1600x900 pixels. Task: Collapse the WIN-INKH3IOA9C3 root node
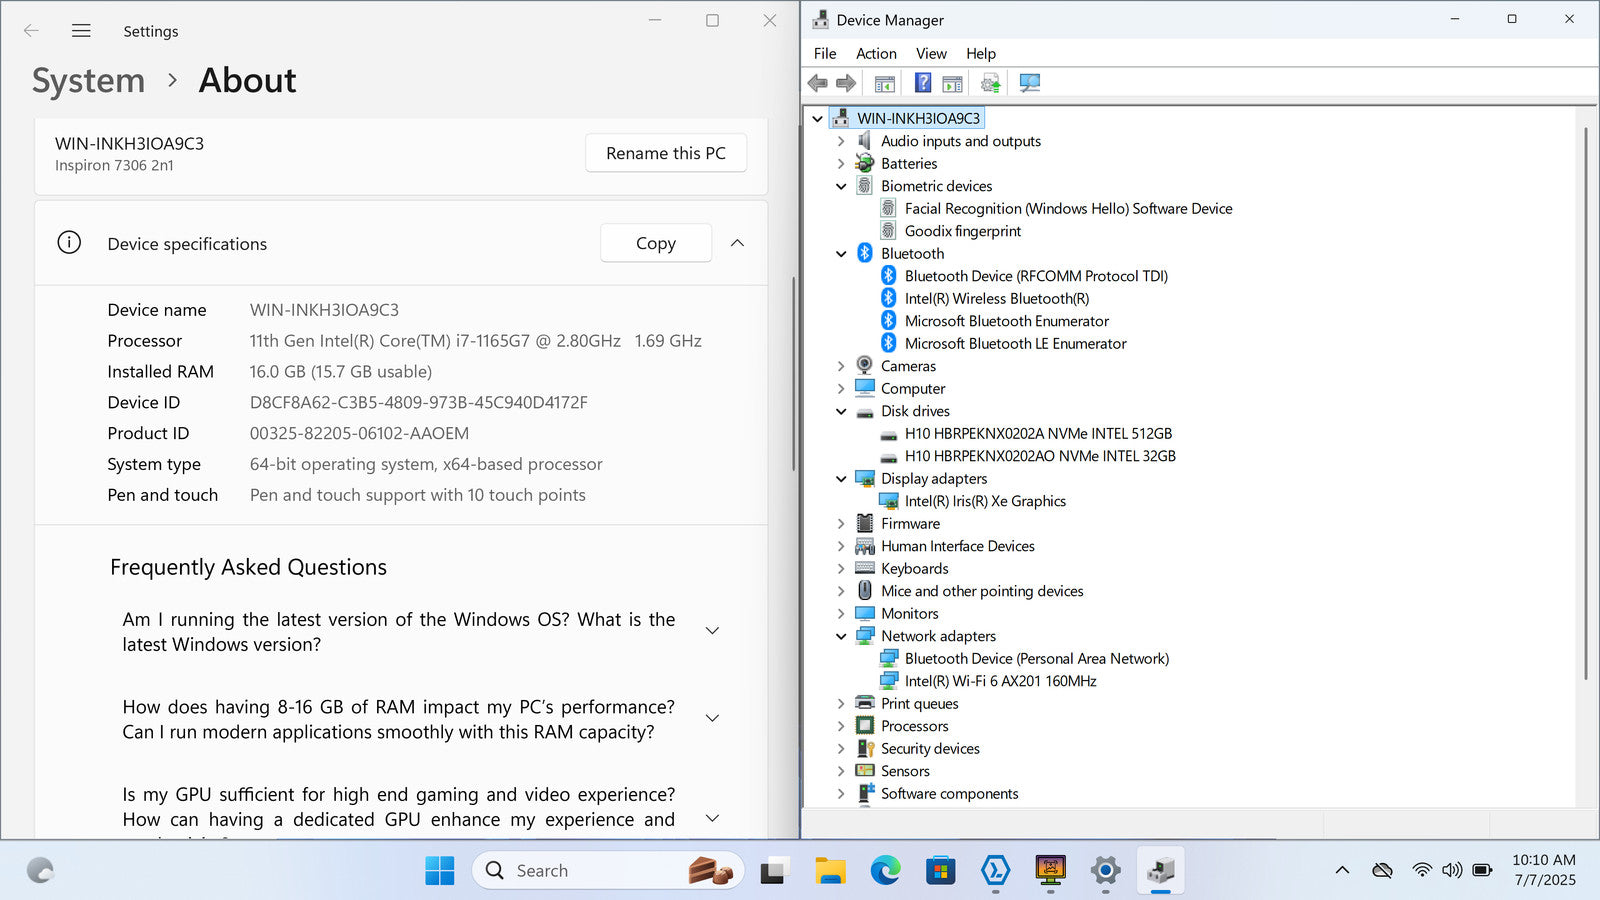(x=817, y=119)
